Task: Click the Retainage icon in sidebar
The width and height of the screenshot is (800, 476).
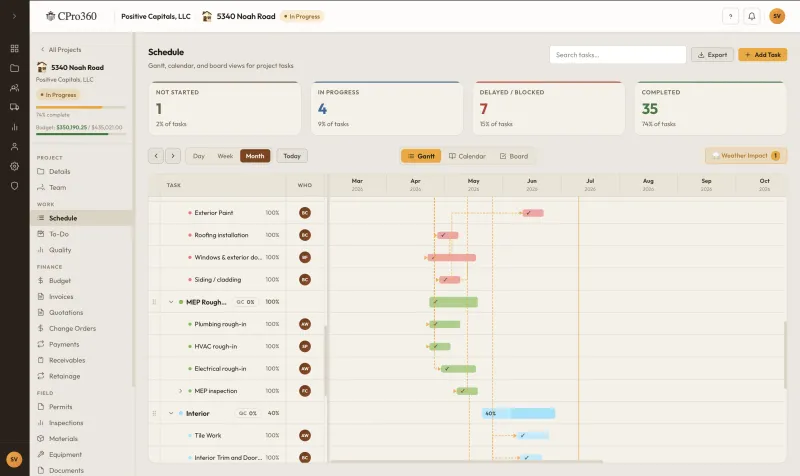Action: (x=41, y=376)
